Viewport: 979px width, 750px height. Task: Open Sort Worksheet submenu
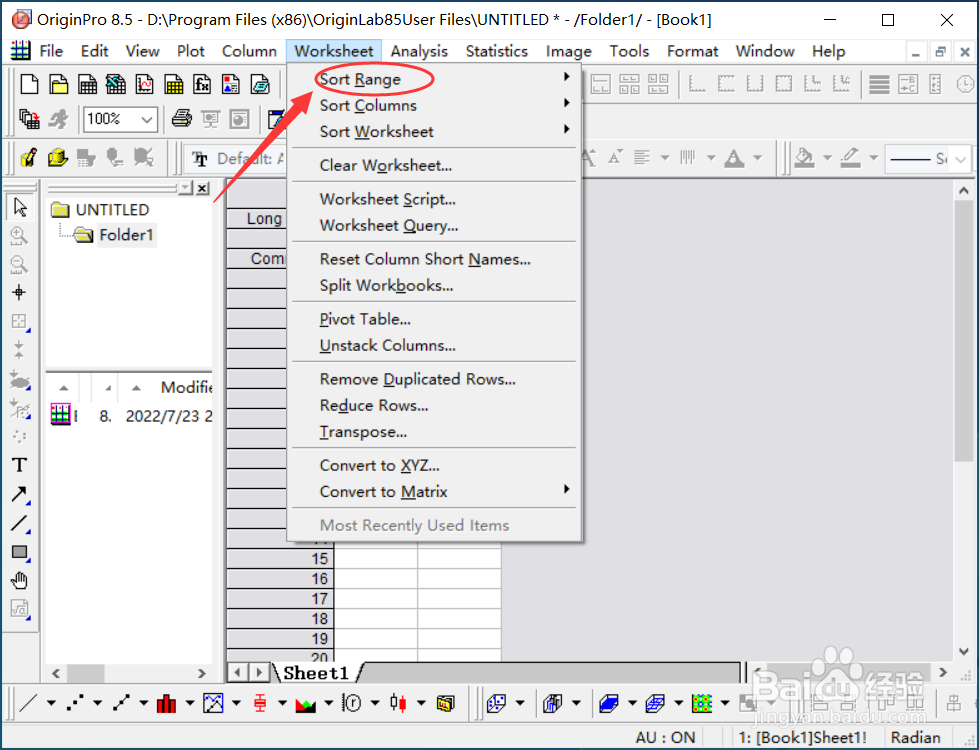click(x=435, y=132)
